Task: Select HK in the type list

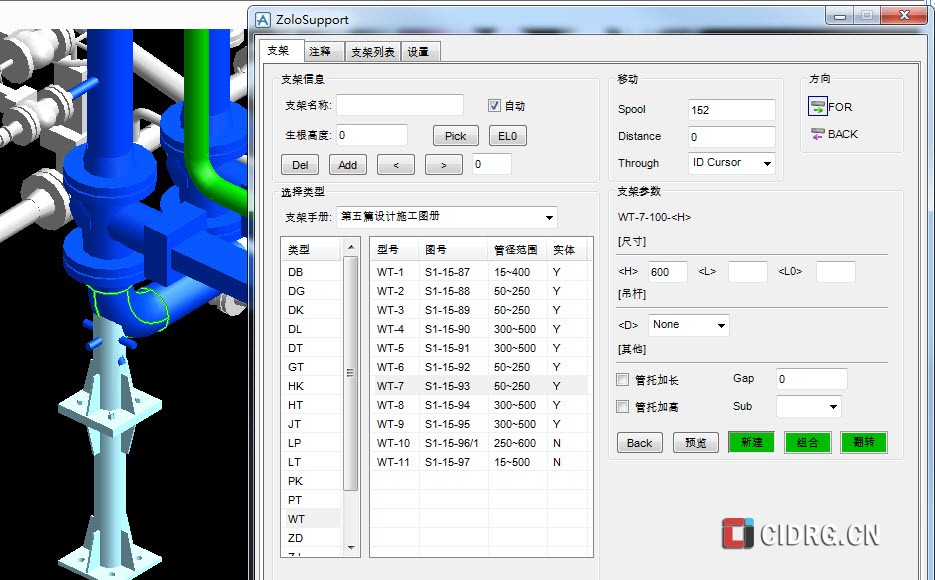Action: click(296, 386)
